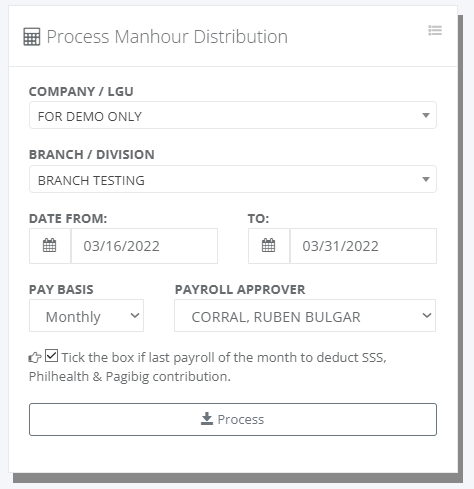The height and width of the screenshot is (489, 474).
Task: Open the Payroll Approver dropdown
Action: coord(305,315)
